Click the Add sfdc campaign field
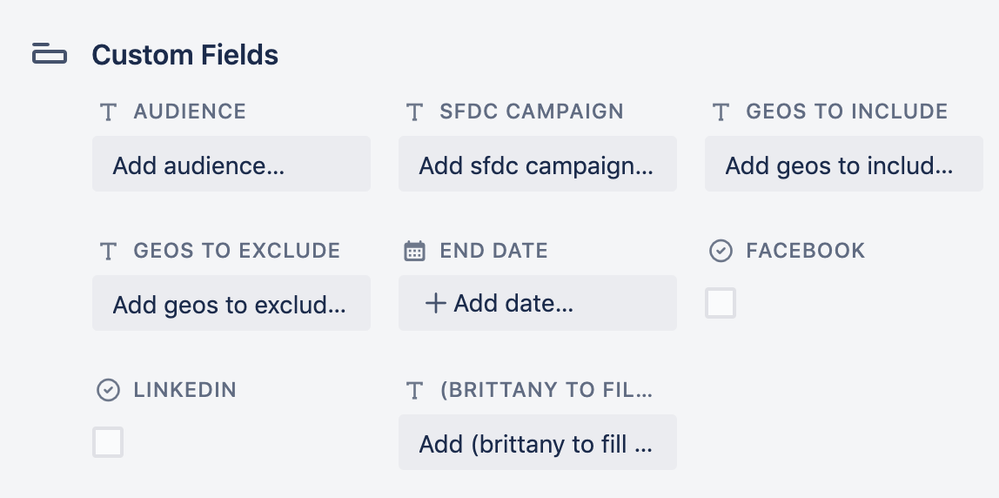The image size is (999, 498). 537,165
